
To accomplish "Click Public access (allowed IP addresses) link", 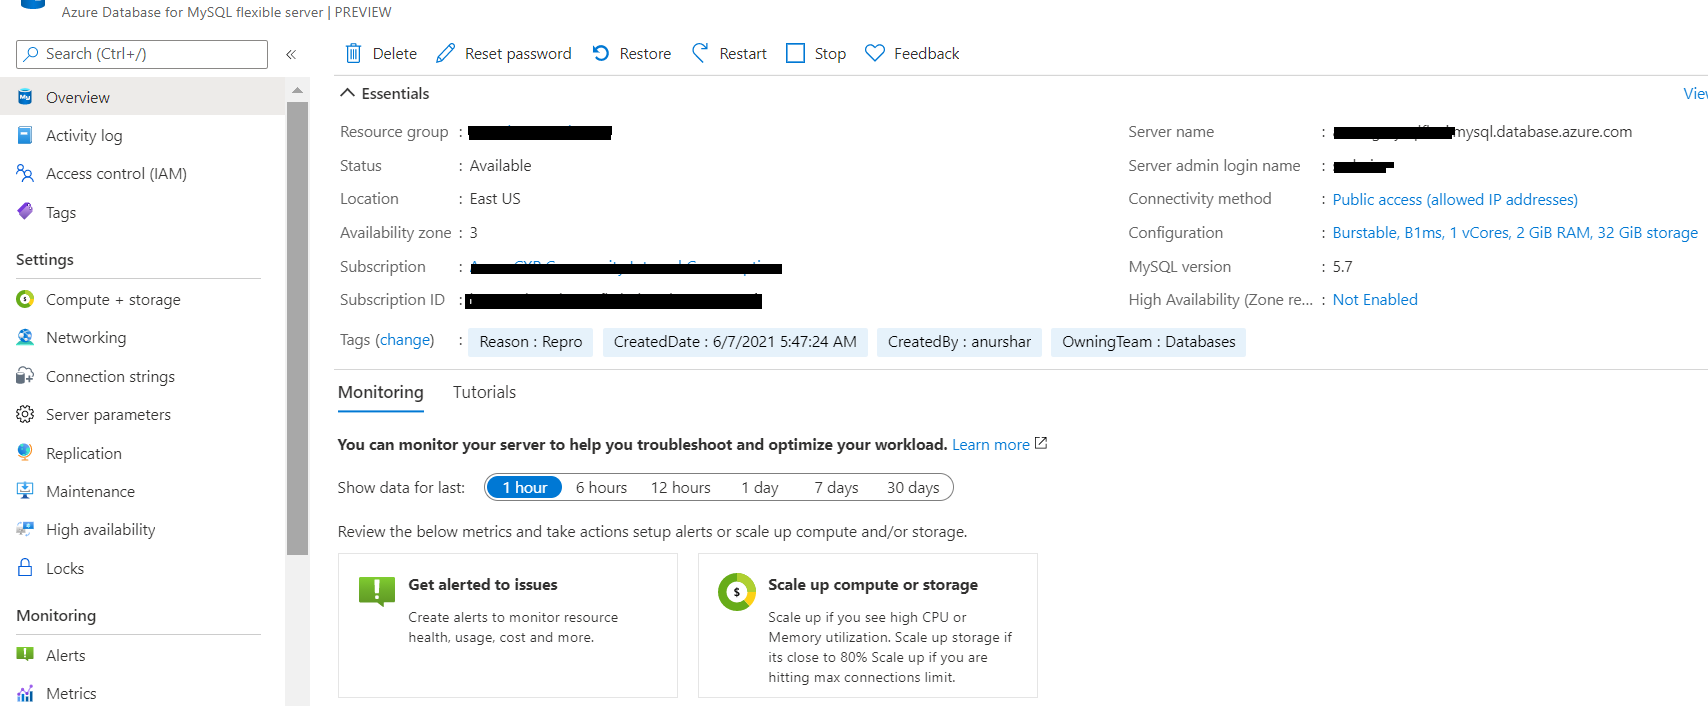I will [x=1455, y=199].
